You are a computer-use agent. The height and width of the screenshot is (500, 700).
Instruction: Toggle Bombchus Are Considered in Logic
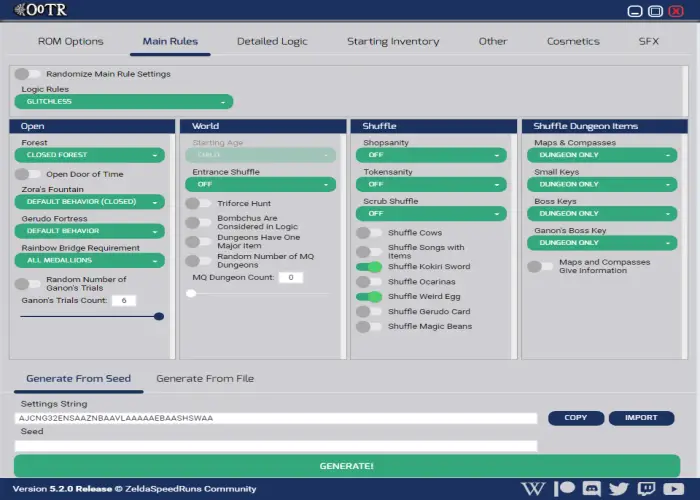click(x=198, y=222)
